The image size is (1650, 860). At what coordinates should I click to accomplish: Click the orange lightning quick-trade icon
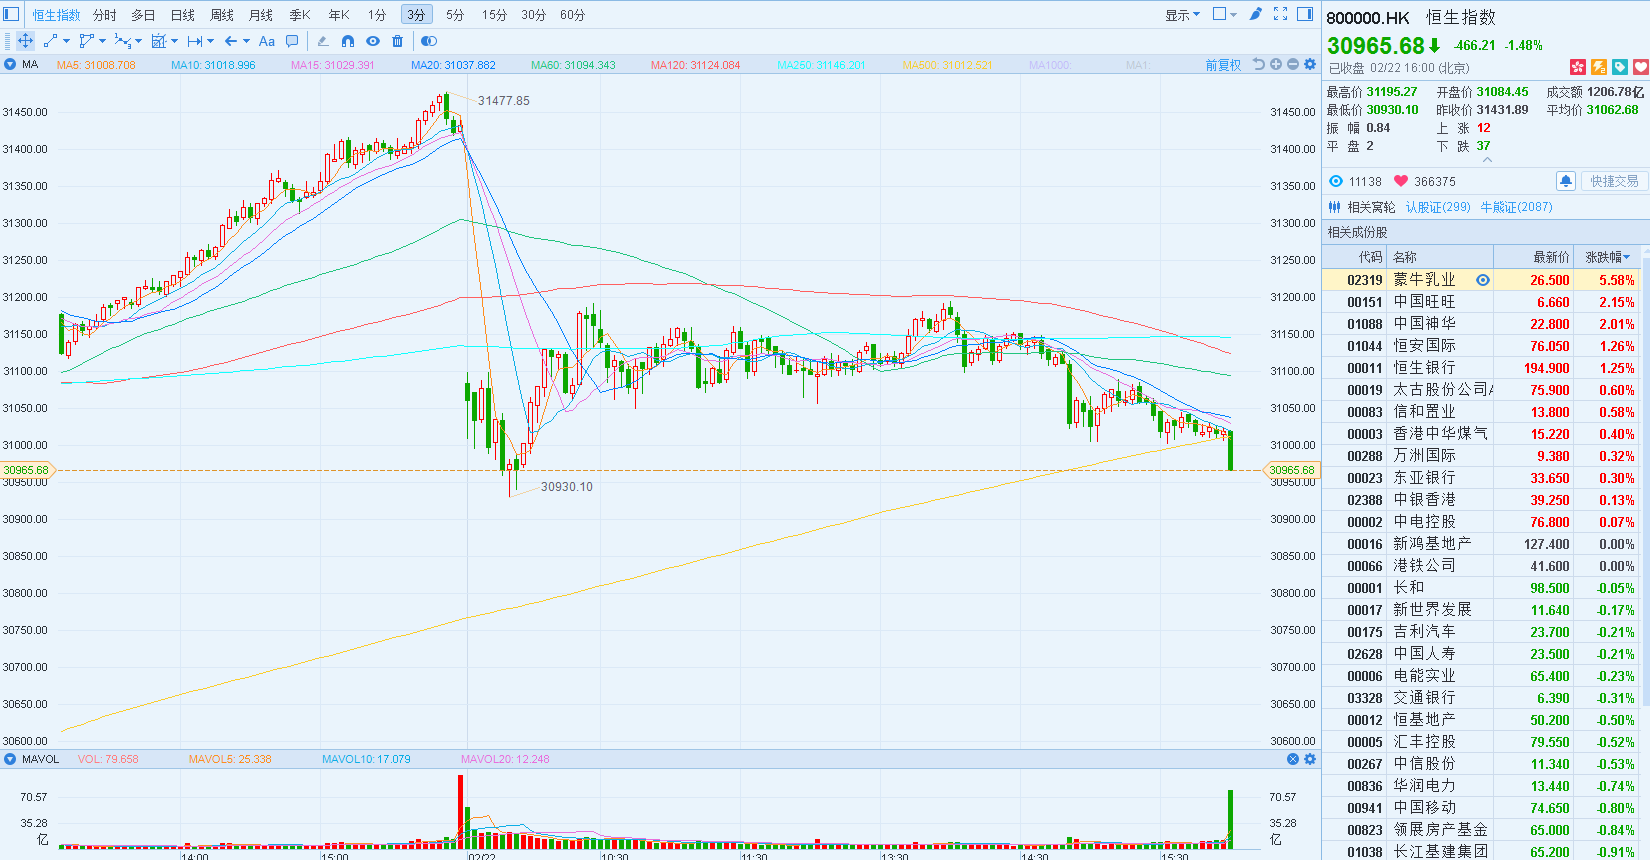coord(1599,67)
